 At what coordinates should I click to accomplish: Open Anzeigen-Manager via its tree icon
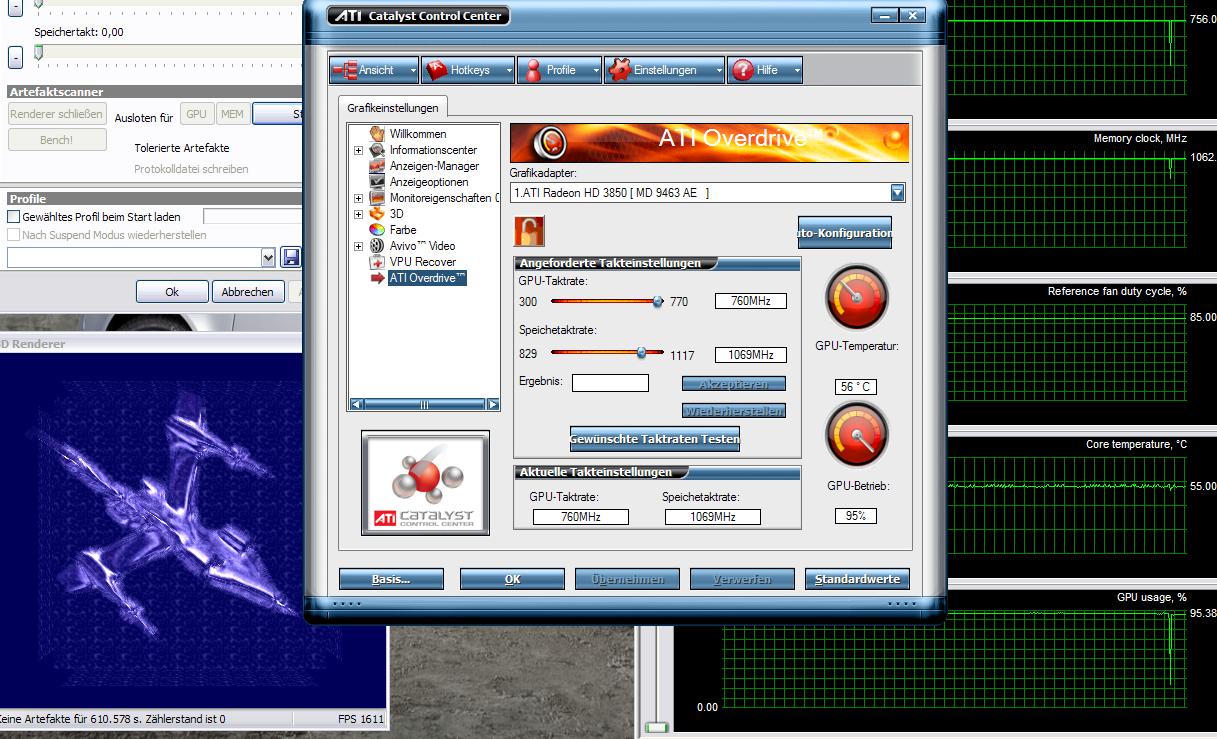(377, 166)
